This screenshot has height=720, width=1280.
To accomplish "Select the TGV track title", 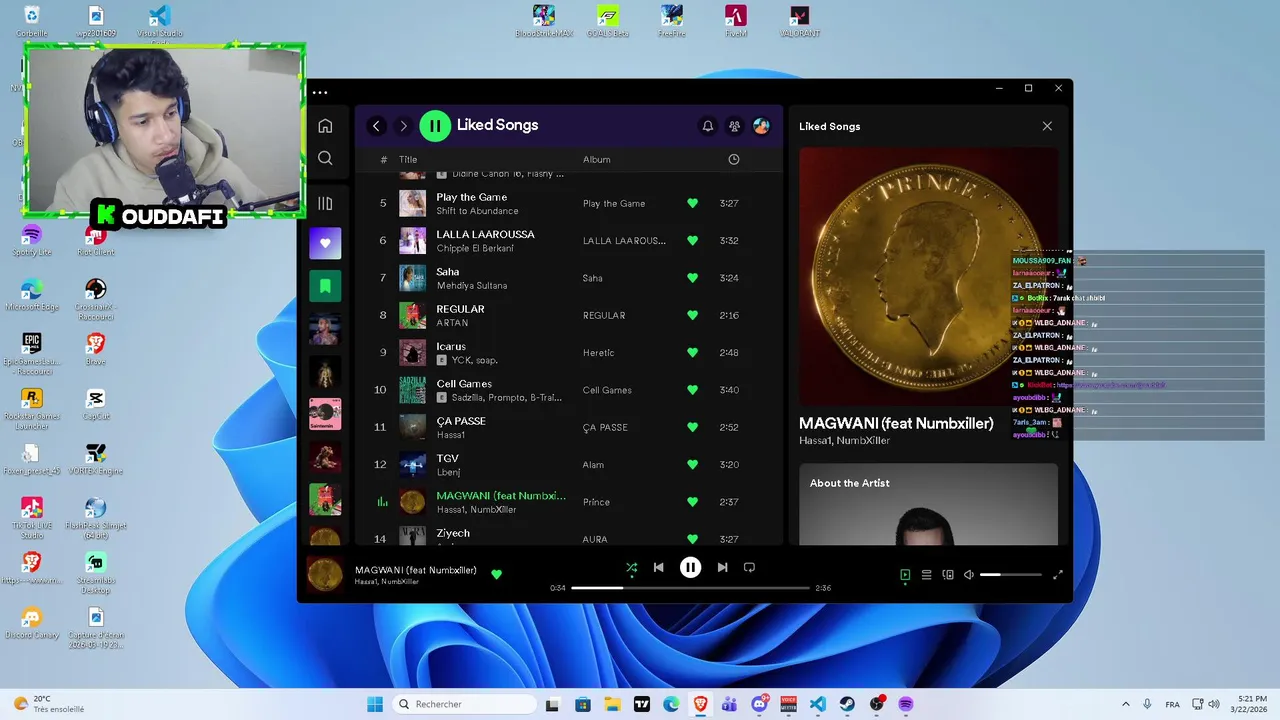I will coord(447,458).
